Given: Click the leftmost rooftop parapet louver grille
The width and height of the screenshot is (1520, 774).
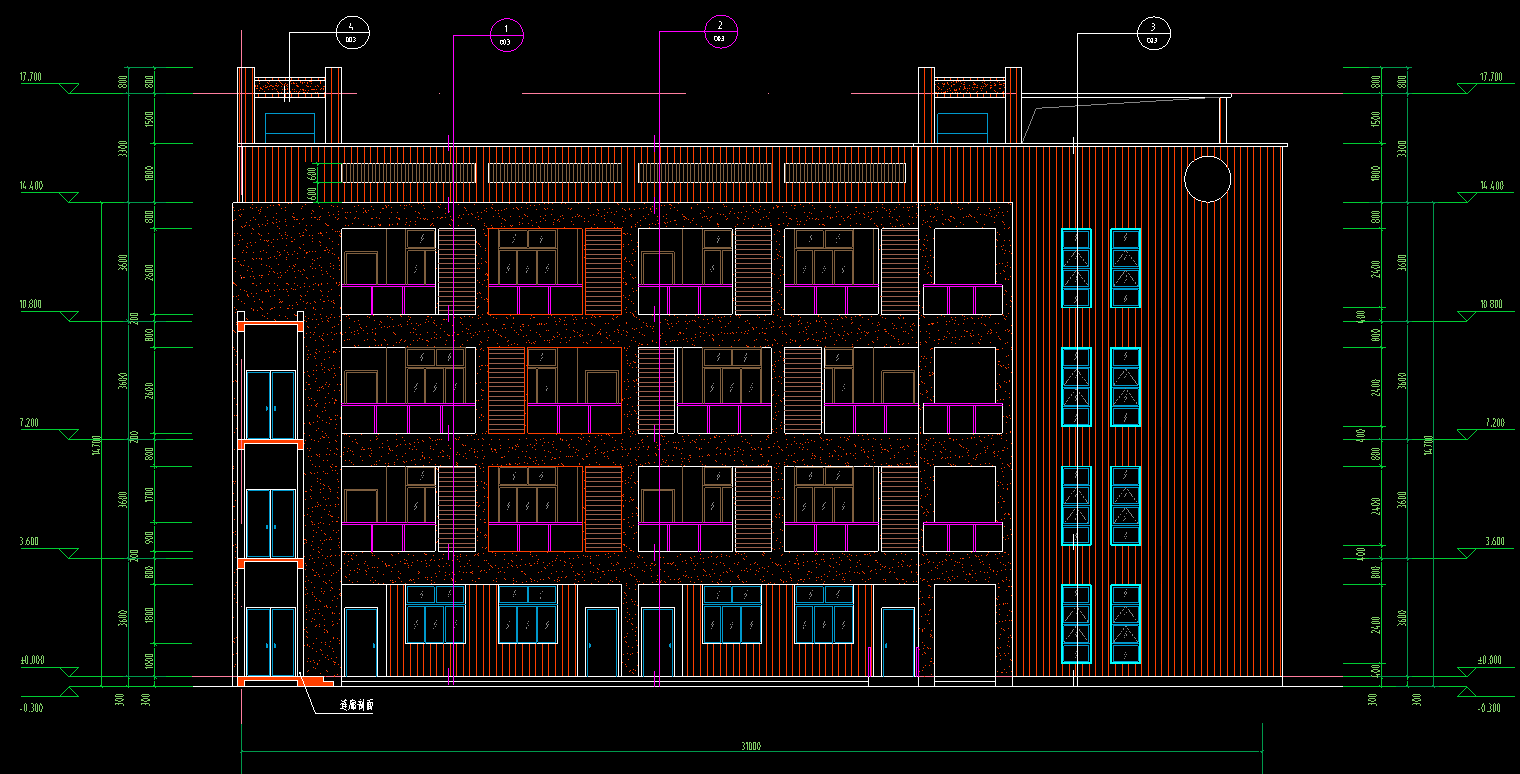Looking at the screenshot, I should click(x=408, y=173).
